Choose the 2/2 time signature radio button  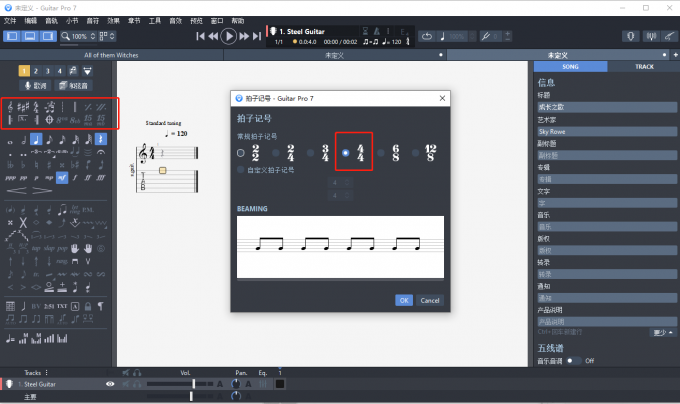[241, 153]
